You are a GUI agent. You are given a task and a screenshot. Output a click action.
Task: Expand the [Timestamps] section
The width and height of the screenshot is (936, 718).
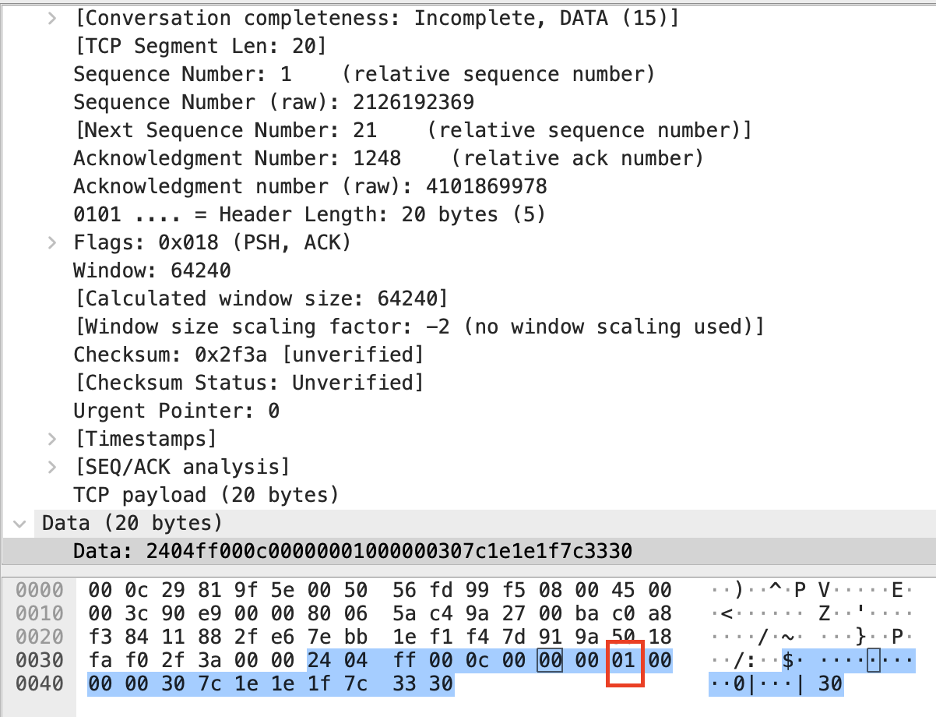pos(53,438)
